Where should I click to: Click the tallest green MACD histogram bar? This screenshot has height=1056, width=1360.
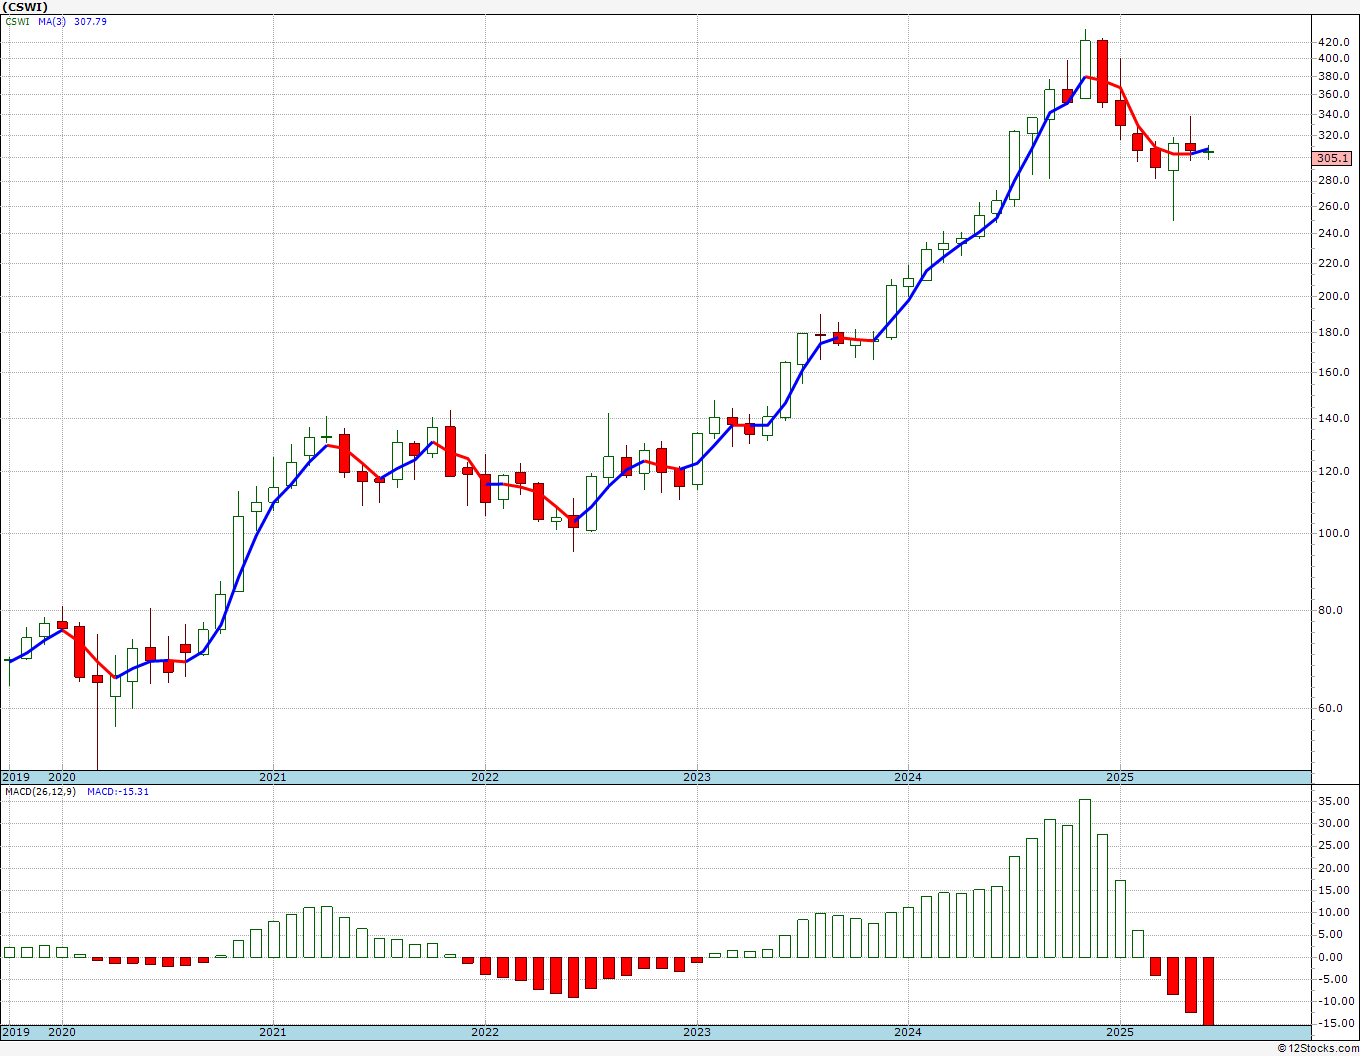[1085, 878]
